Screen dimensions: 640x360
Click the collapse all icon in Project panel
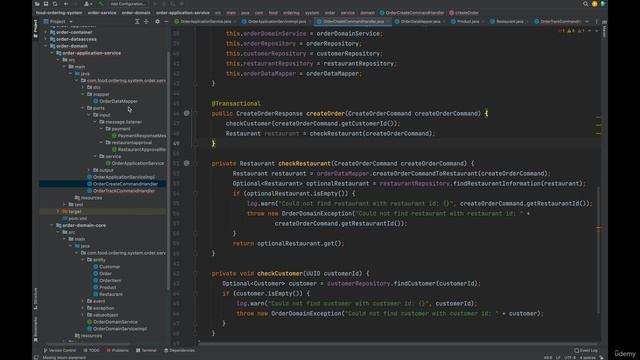[147, 21]
